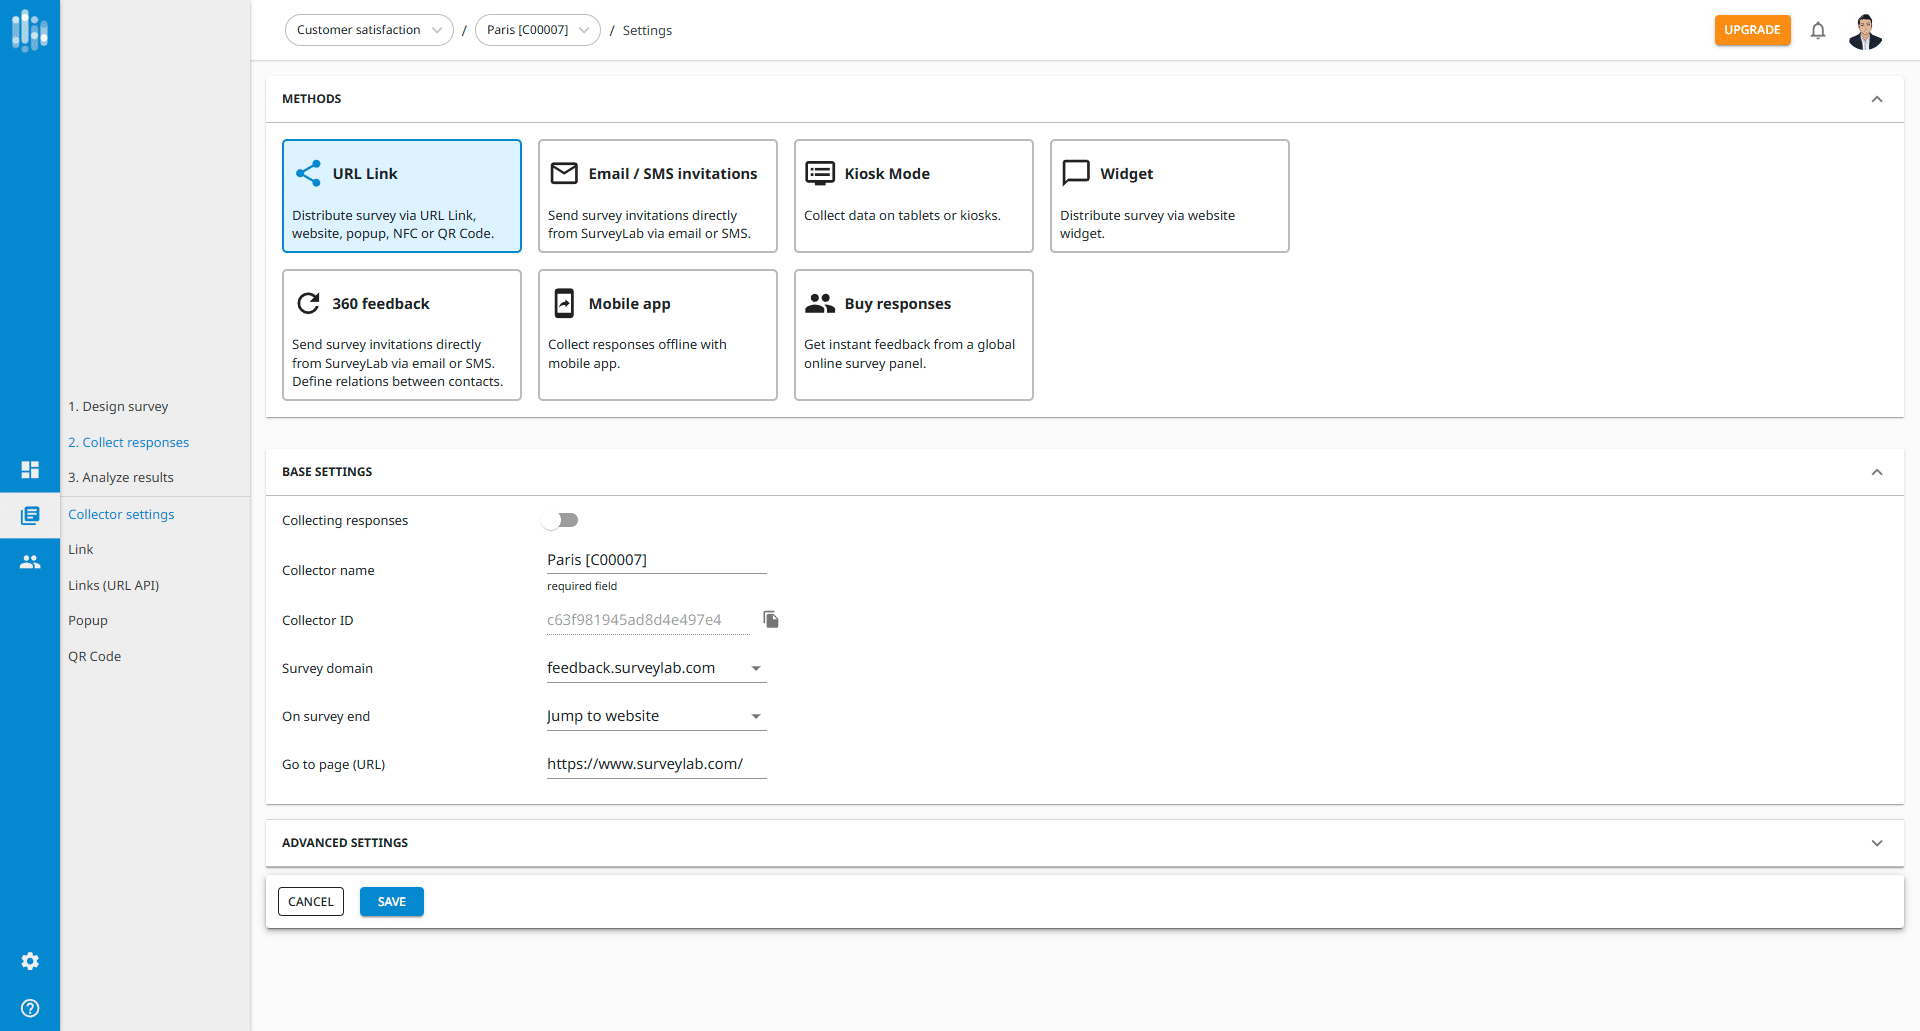Screen dimensions: 1920x1031
Task: Open the On survey end dropdown
Action: pyautogui.click(x=656, y=716)
